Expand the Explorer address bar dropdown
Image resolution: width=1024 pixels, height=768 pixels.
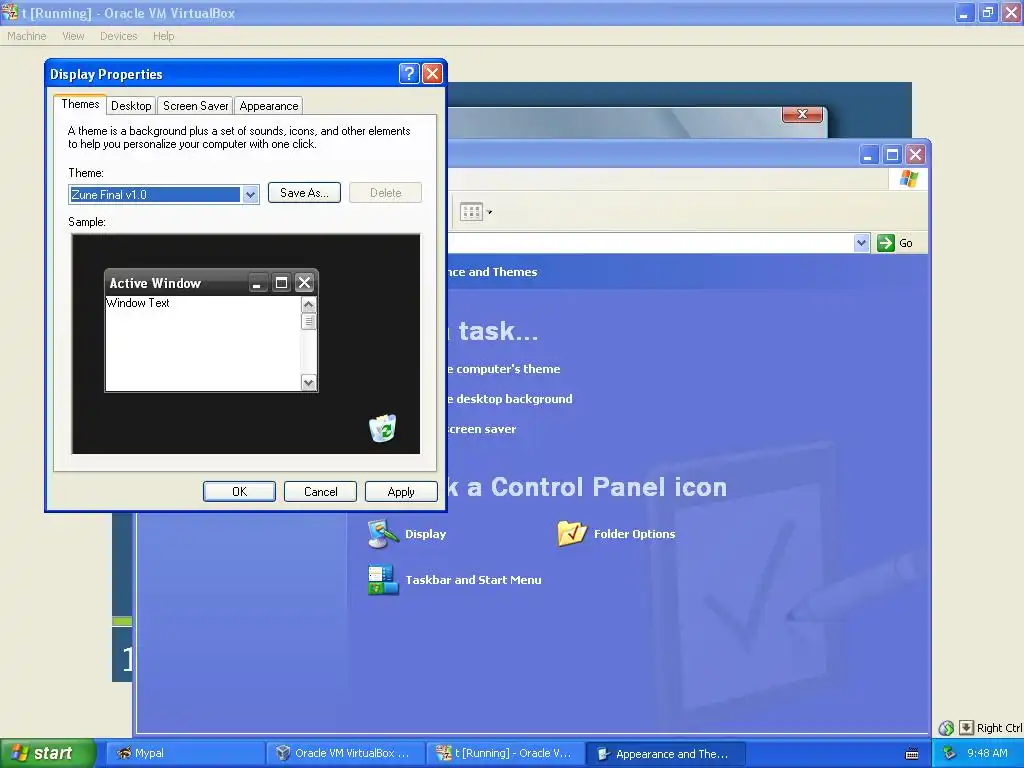point(861,243)
